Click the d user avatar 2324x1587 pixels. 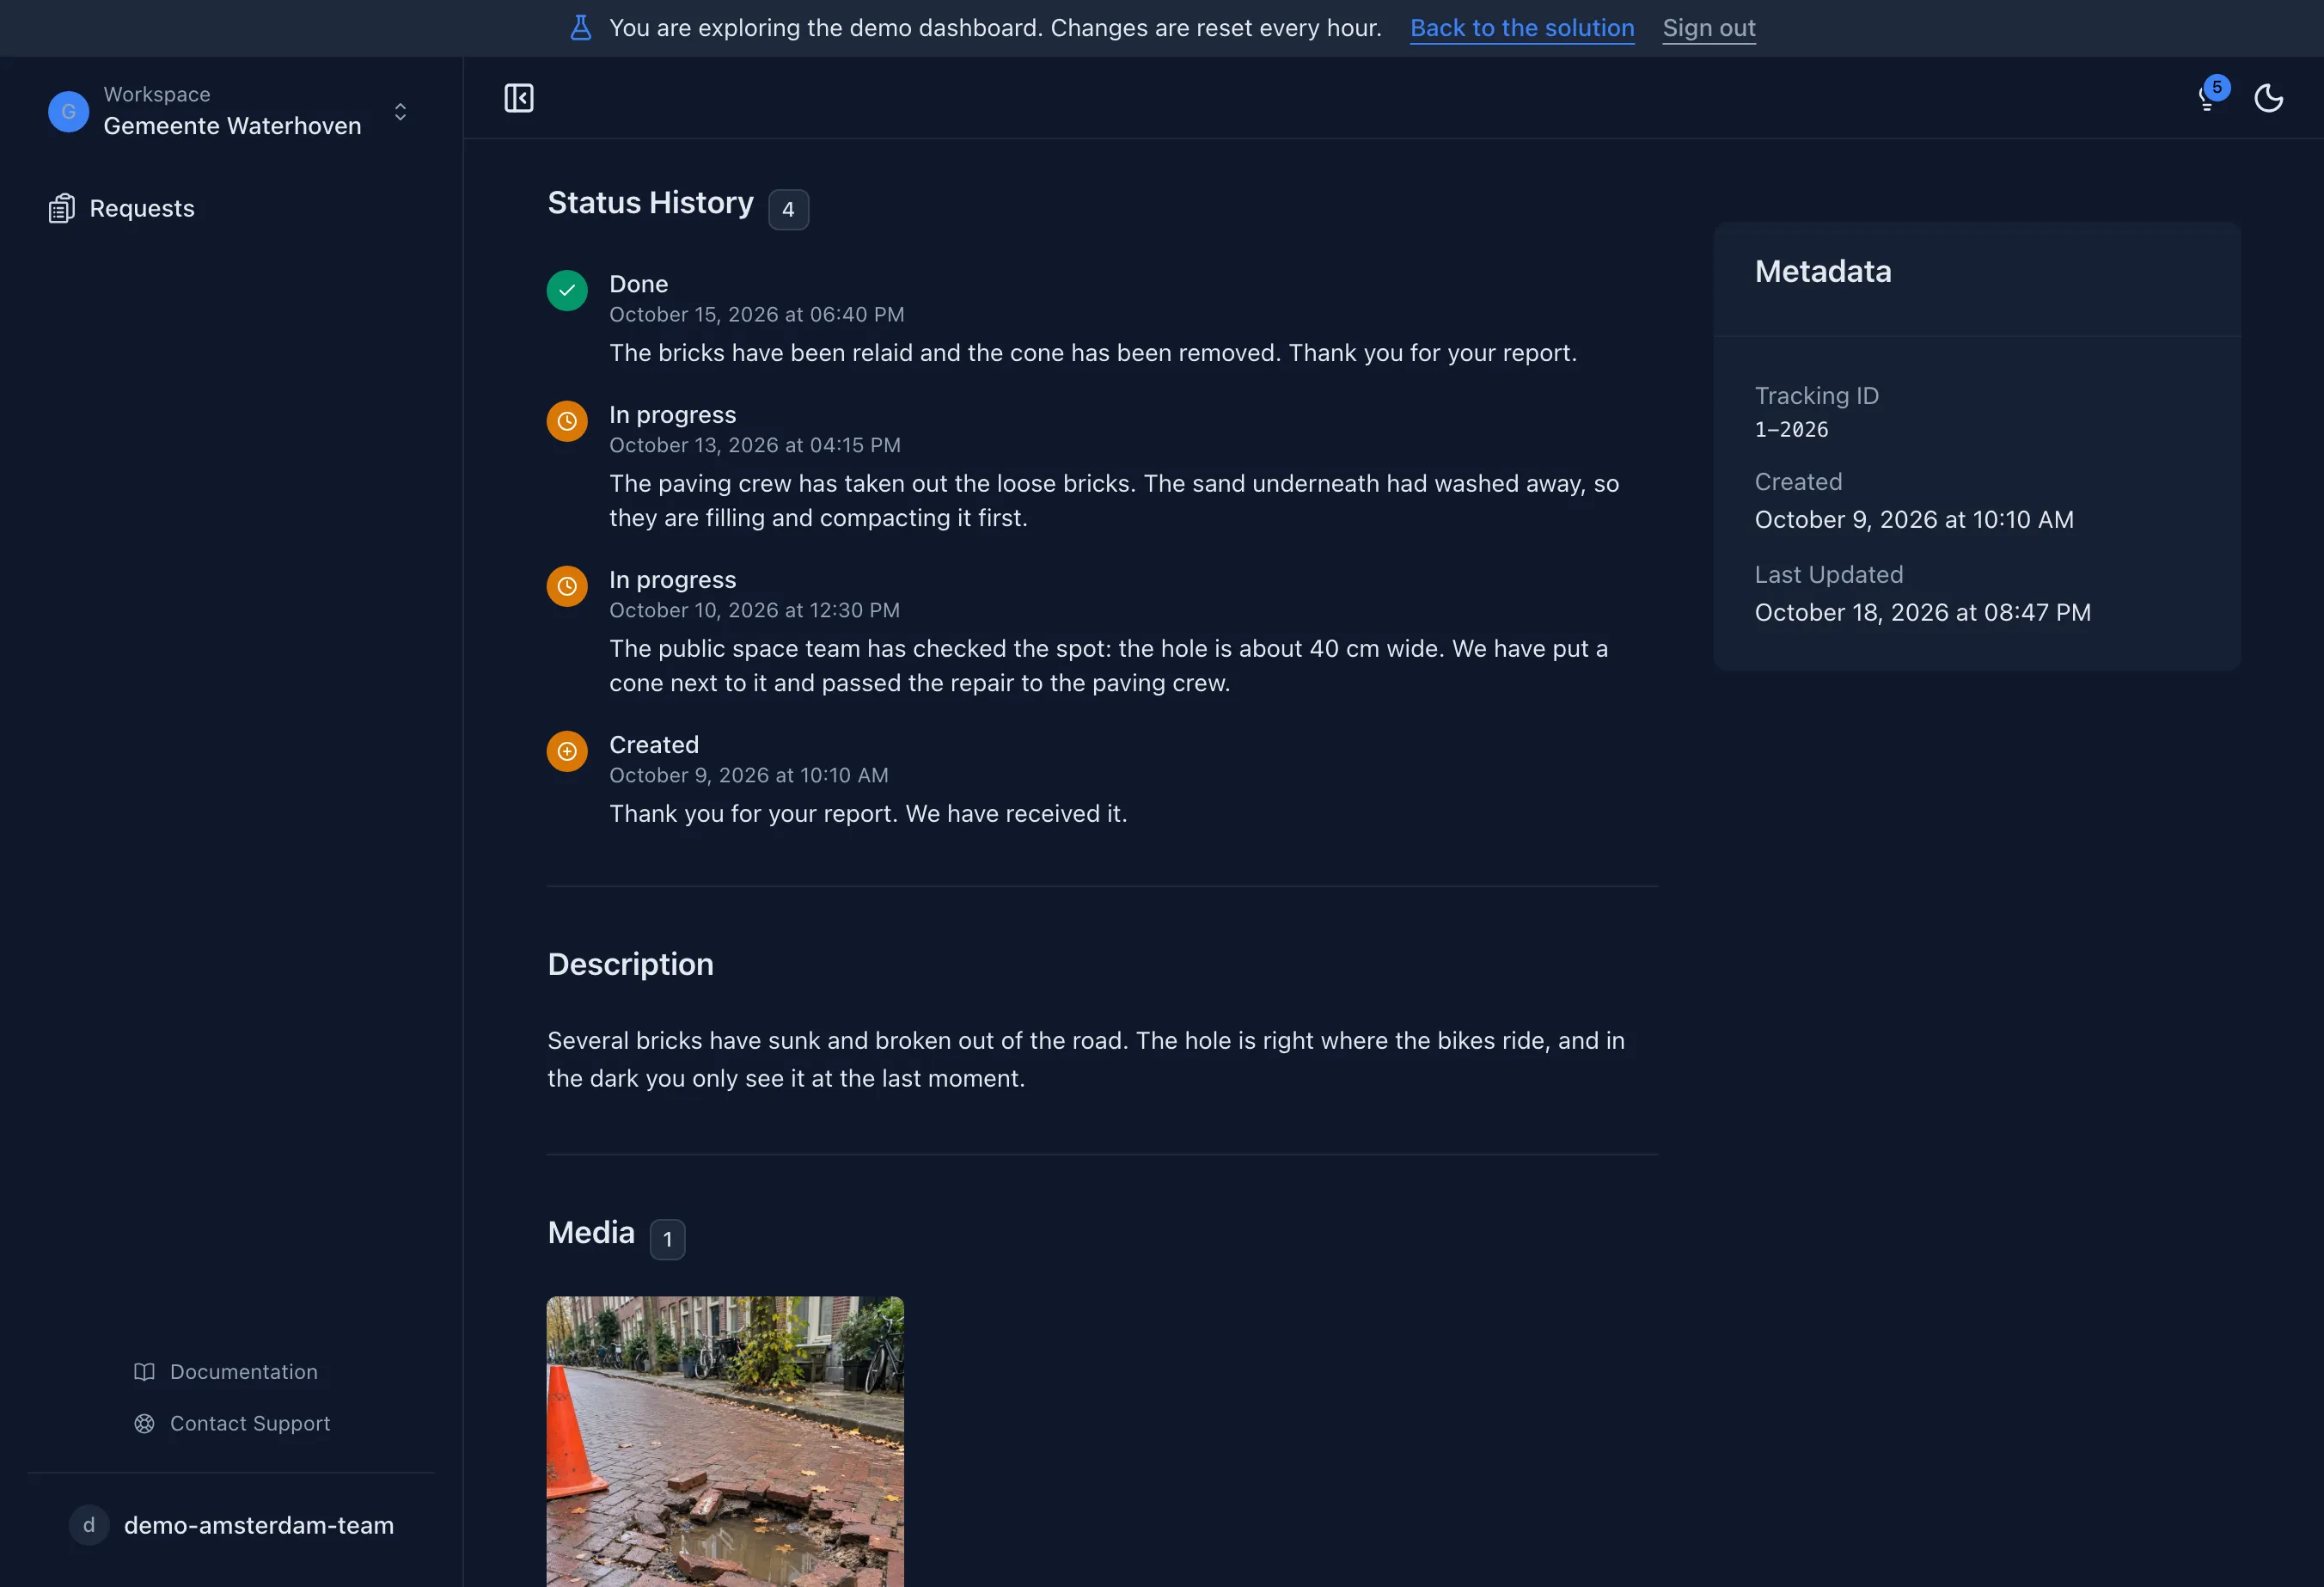pyautogui.click(x=89, y=1525)
